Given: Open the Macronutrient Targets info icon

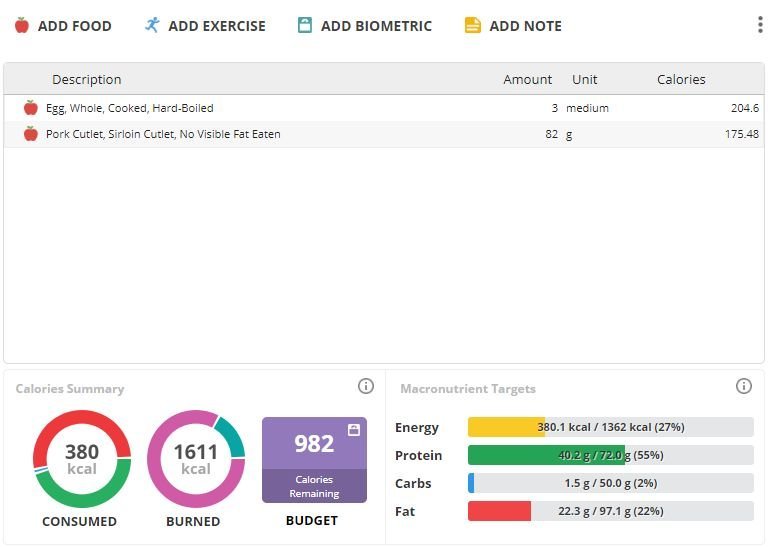Looking at the screenshot, I should pos(743,386).
